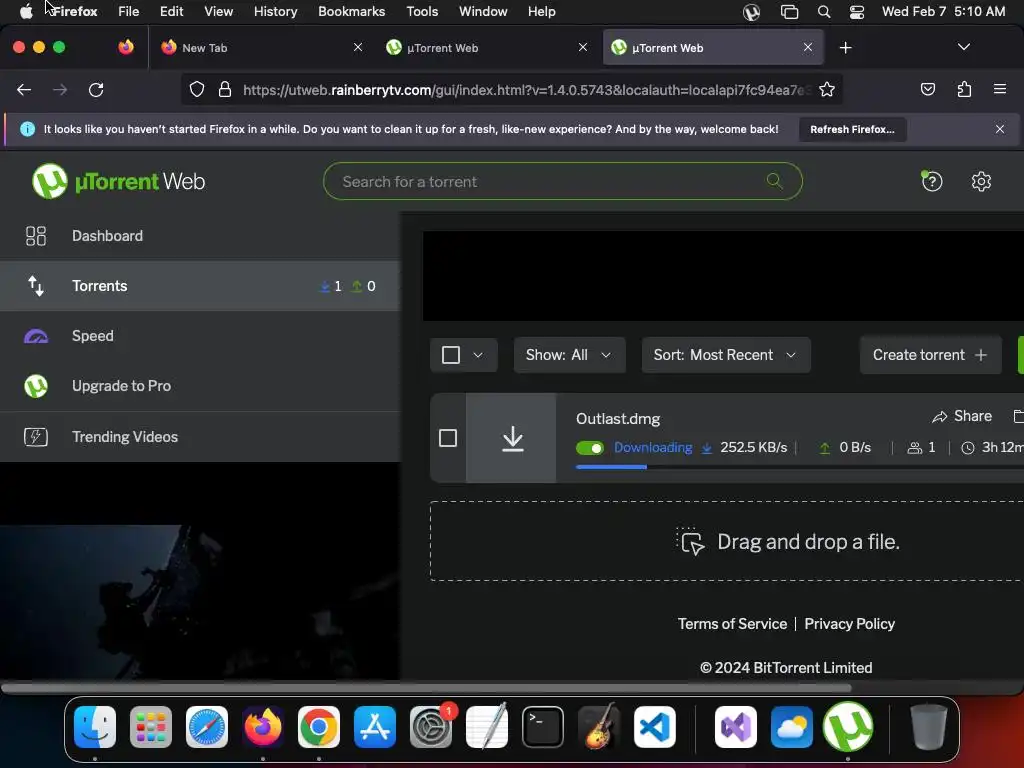This screenshot has width=1024, height=768.
Task: Open the Terms of Service link
Action: pos(732,624)
